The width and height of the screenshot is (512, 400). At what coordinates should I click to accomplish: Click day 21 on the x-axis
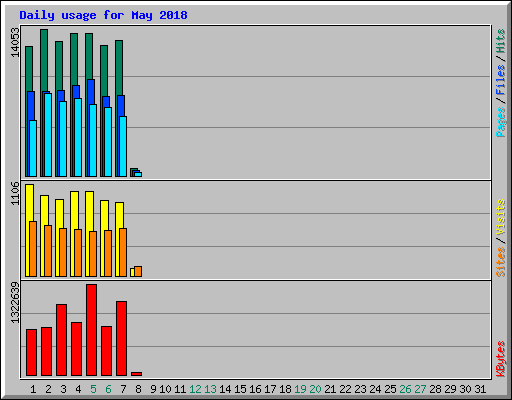tap(330, 389)
